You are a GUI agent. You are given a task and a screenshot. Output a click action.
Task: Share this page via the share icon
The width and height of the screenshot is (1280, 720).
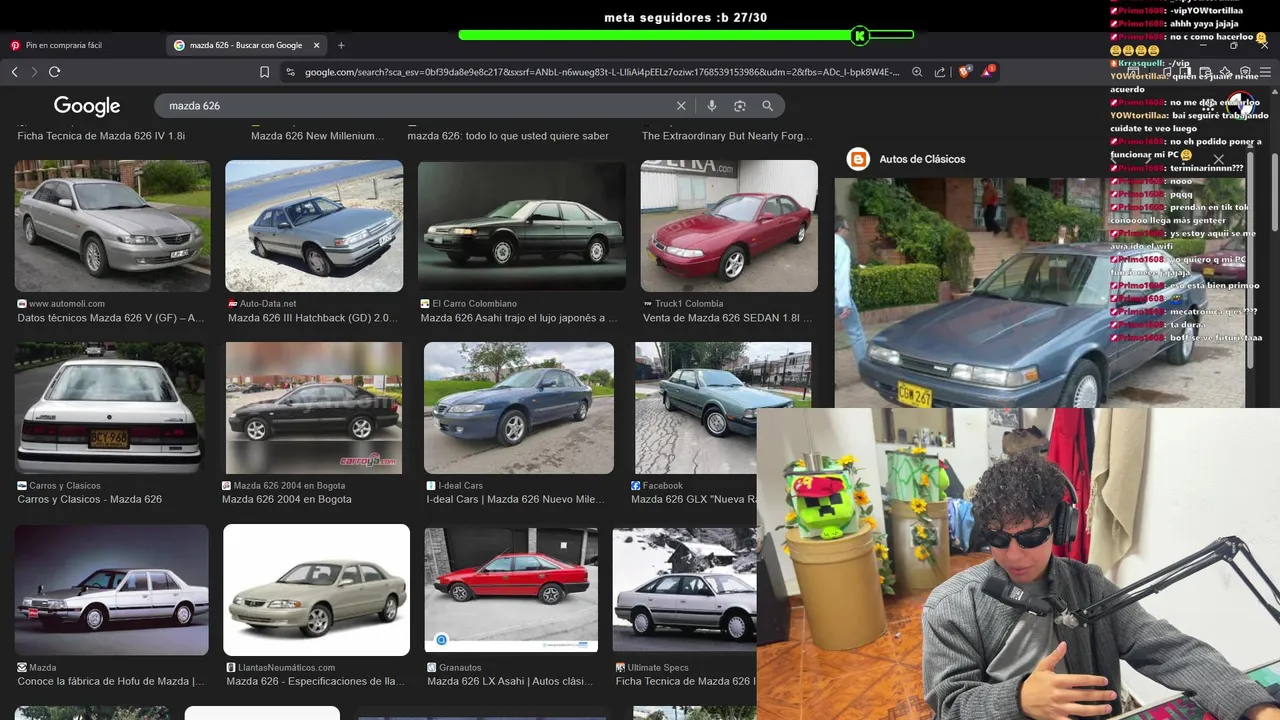click(x=940, y=72)
